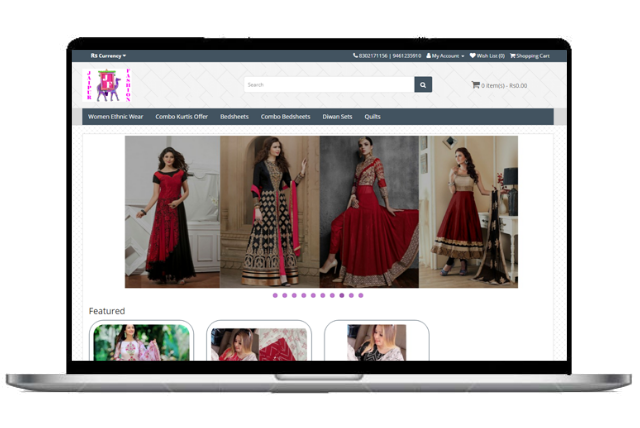Expand the My Account dropdown
Viewport: 640px width, 428px height.
(445, 56)
